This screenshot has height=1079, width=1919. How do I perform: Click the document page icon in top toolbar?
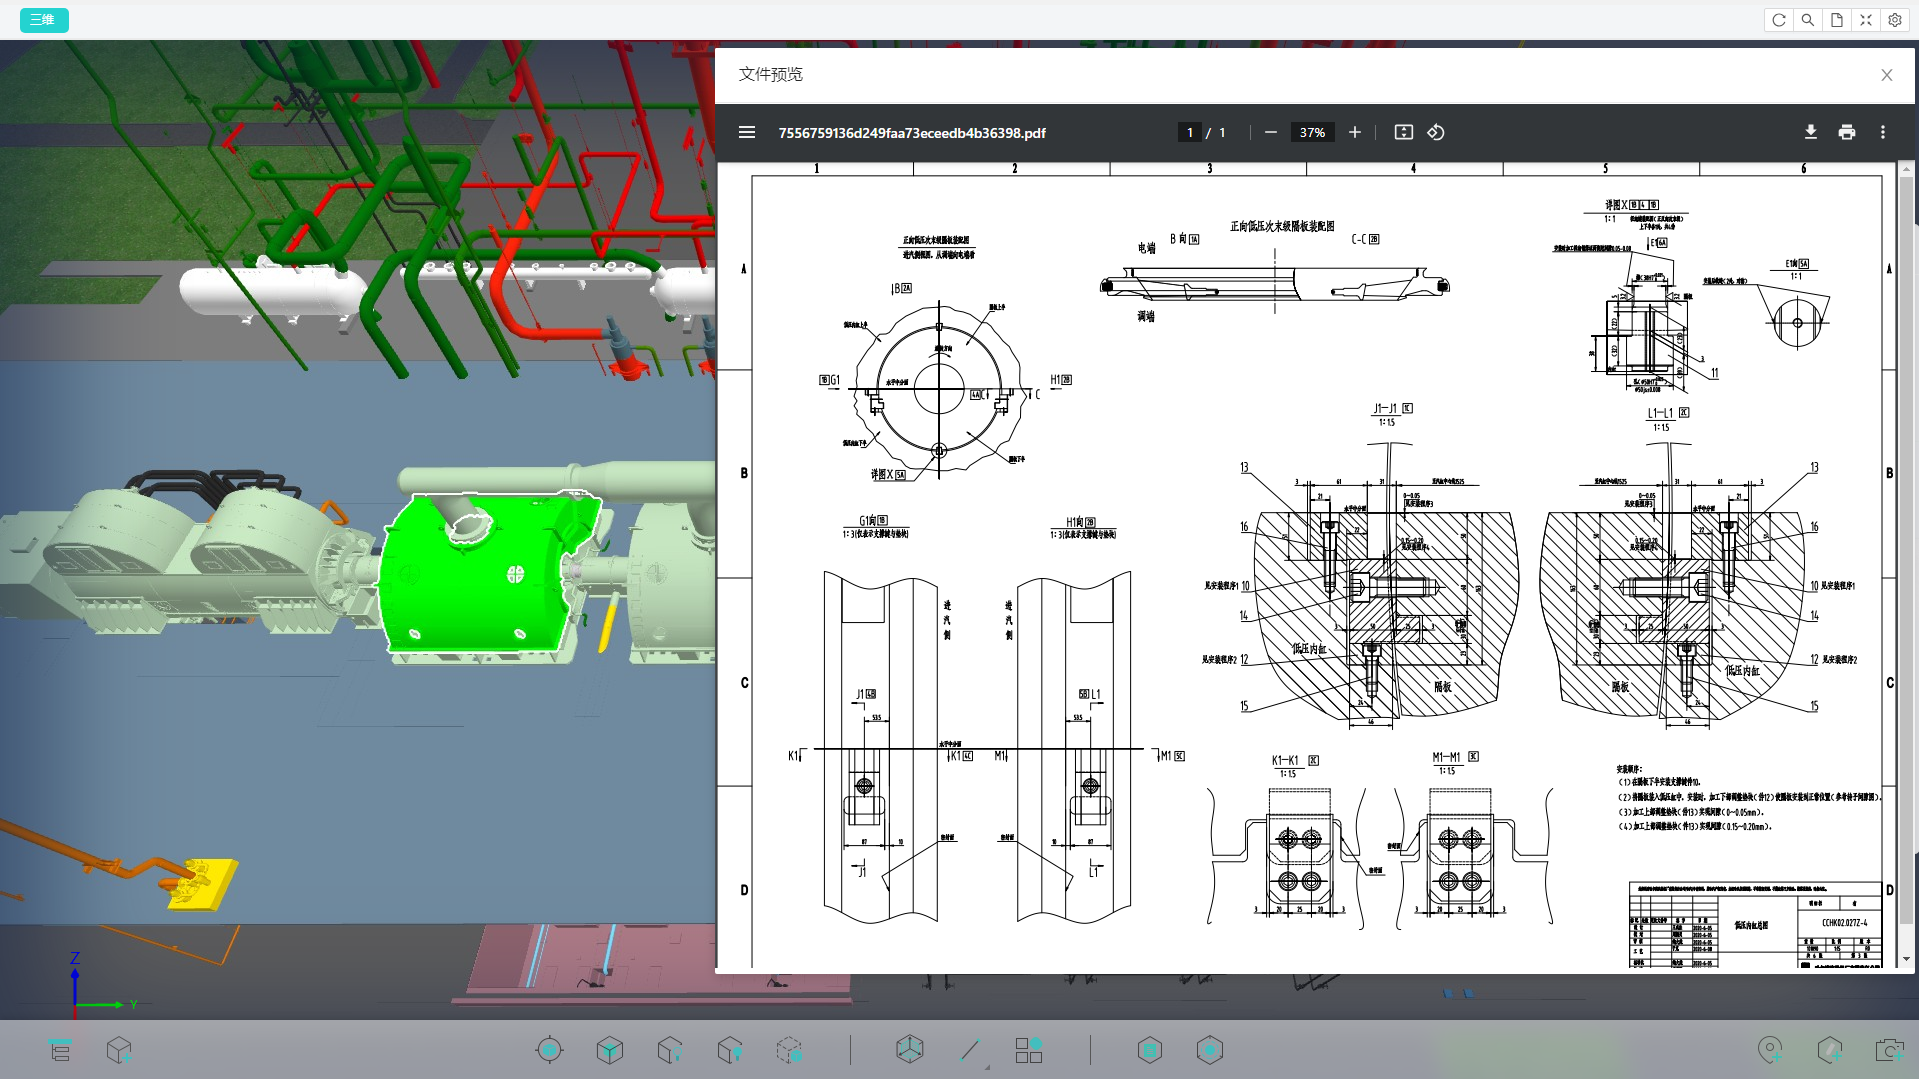[x=1837, y=20]
